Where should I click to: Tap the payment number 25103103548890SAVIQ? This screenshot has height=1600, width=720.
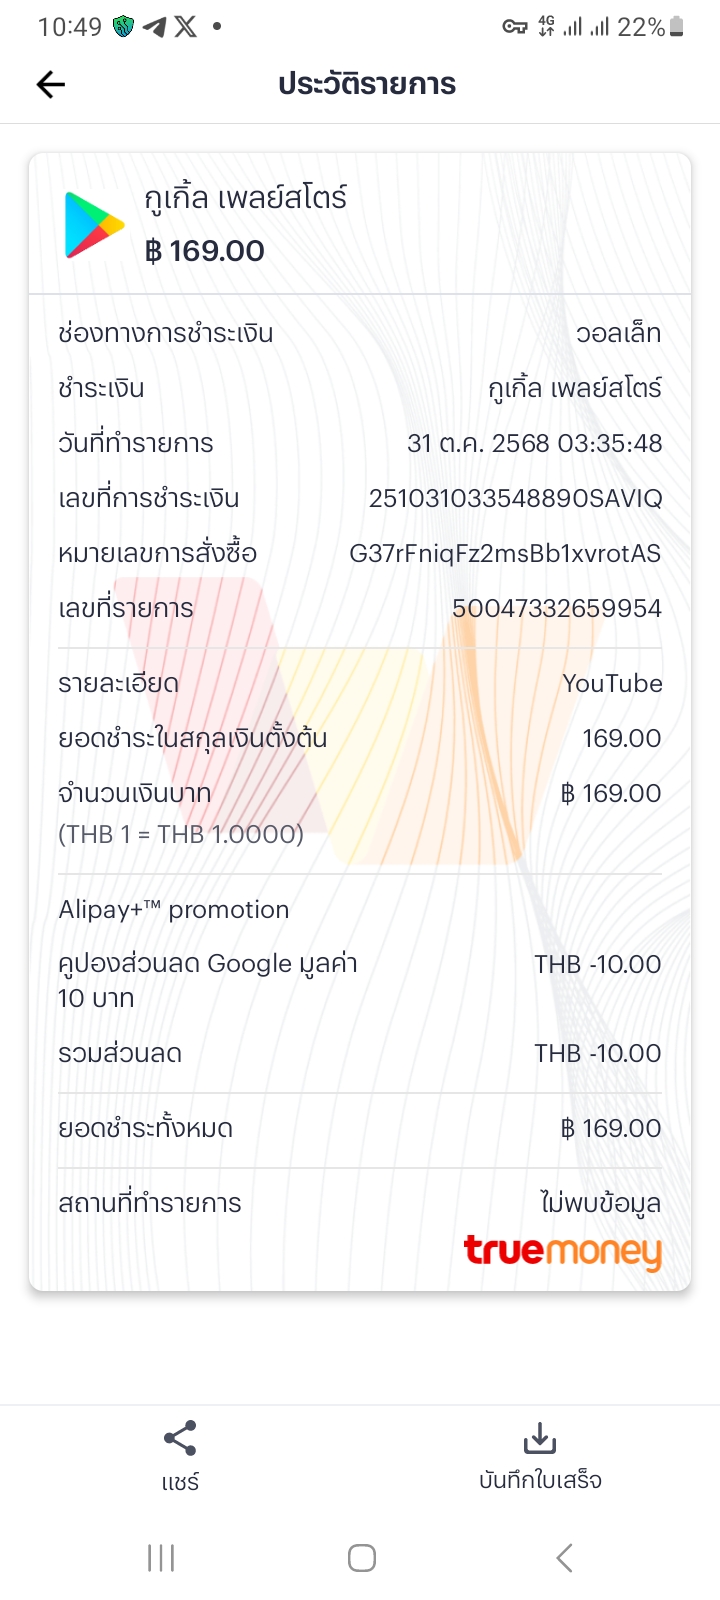click(515, 498)
